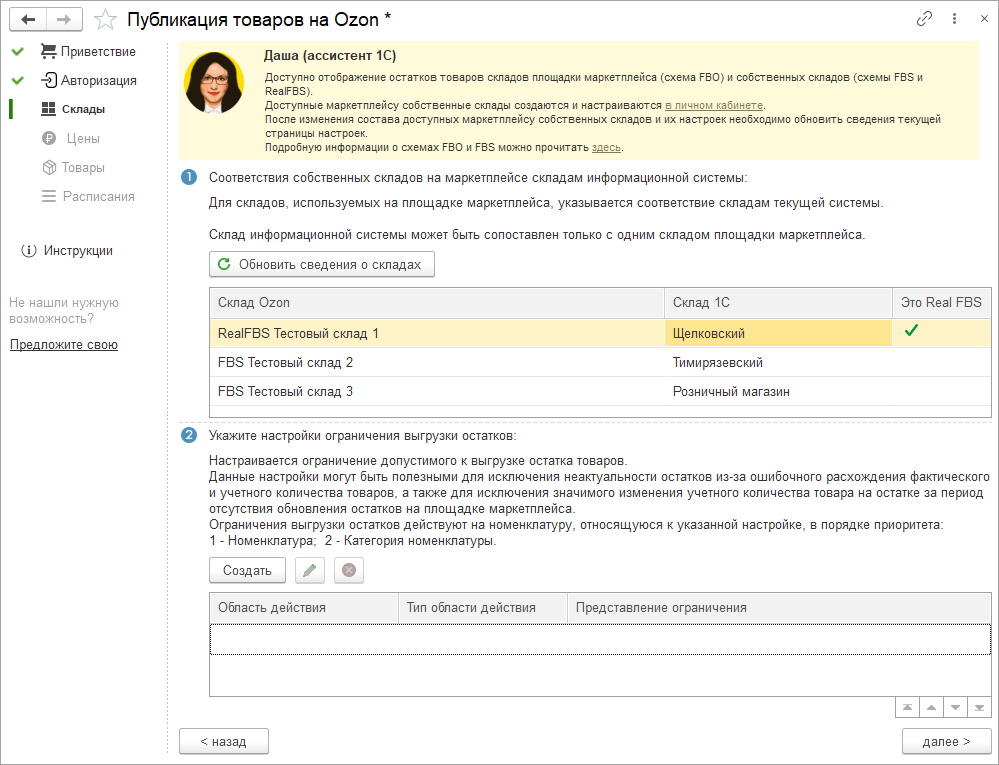This screenshot has width=999, height=765.
Task: Open the здесь link about FBO and FBS
Action: 606,147
